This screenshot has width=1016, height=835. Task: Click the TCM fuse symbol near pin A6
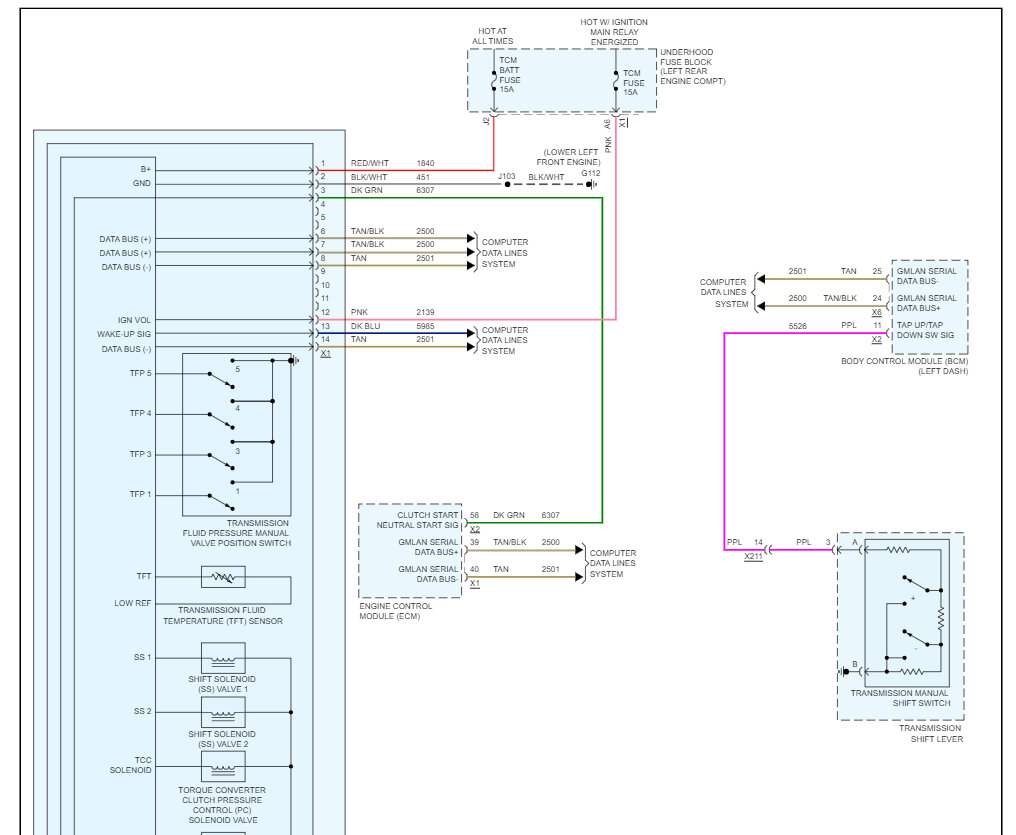coord(616,82)
